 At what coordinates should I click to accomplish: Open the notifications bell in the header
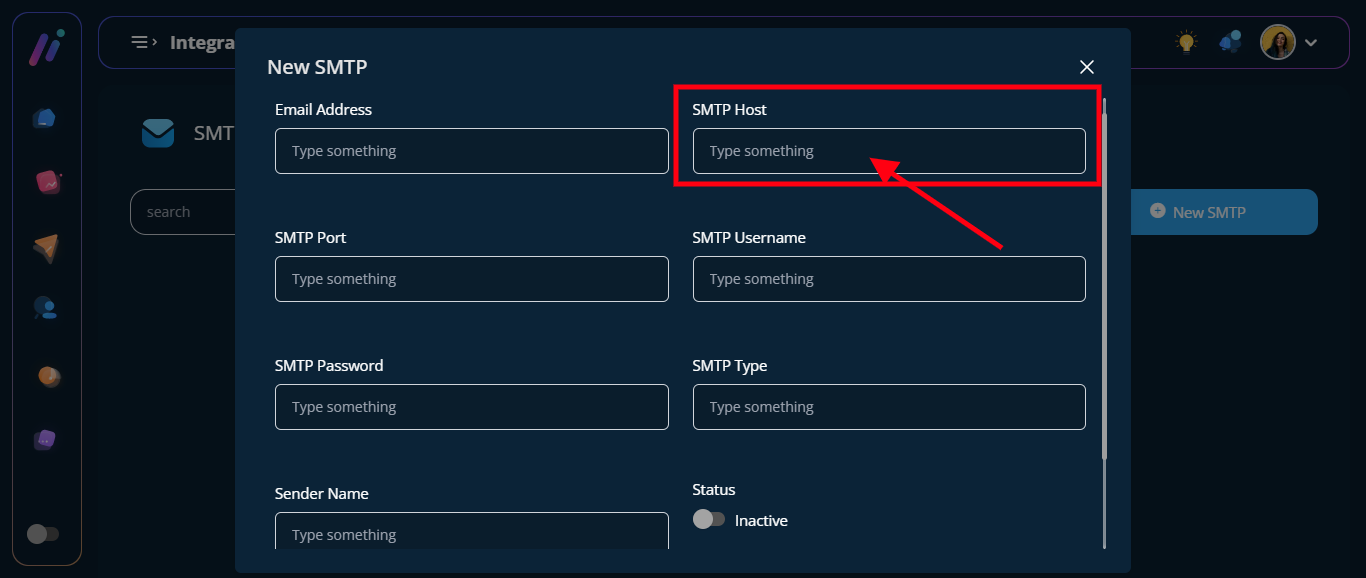(1230, 42)
